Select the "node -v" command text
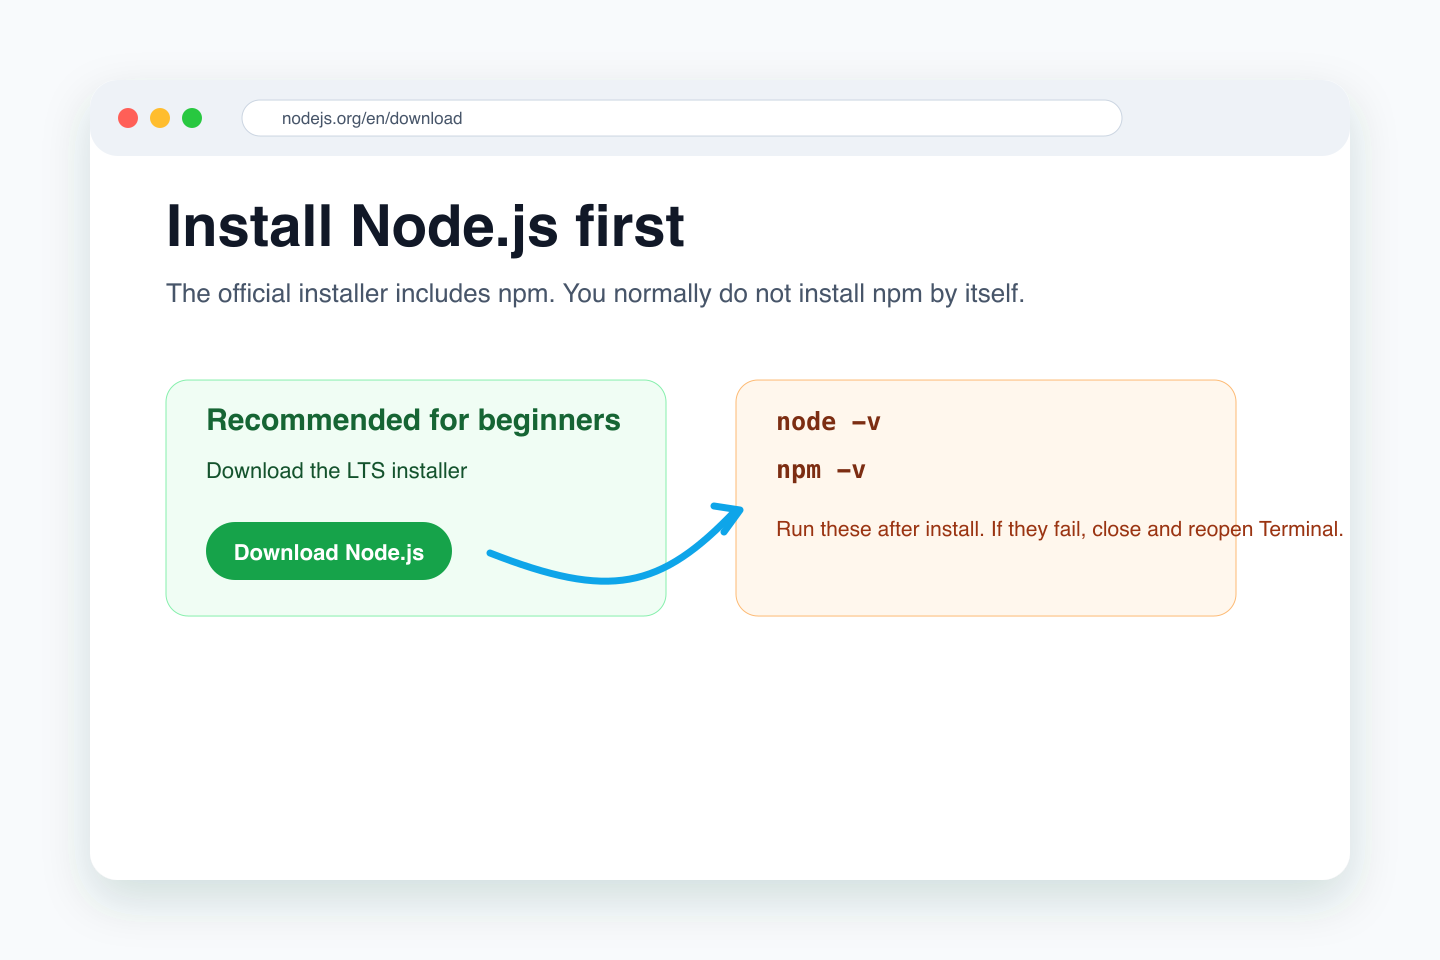 pyautogui.click(x=828, y=422)
